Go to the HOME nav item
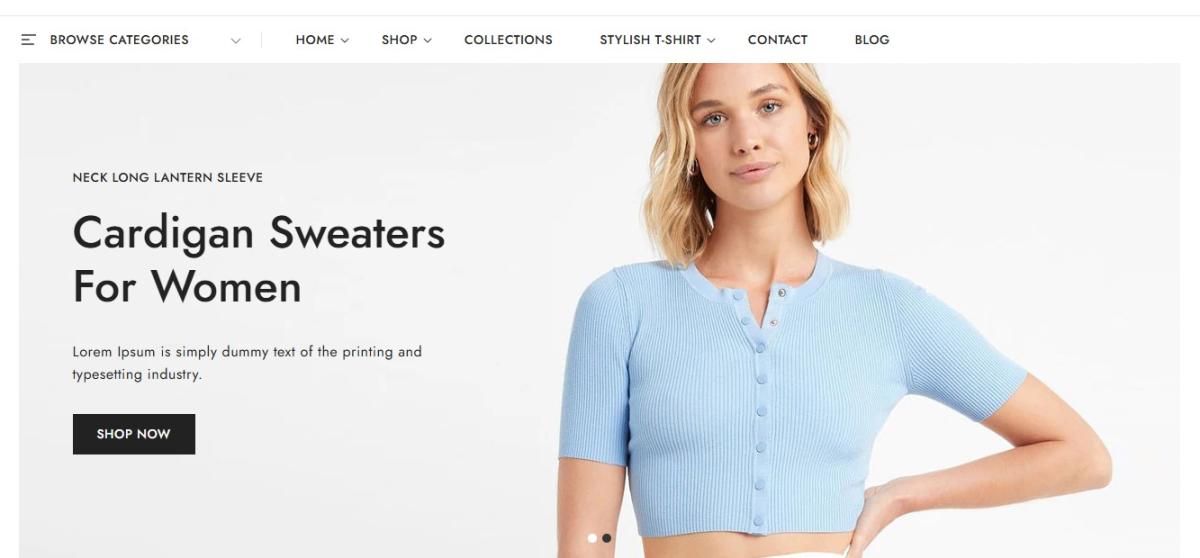Screen dimensions: 1200x558 pos(315,40)
